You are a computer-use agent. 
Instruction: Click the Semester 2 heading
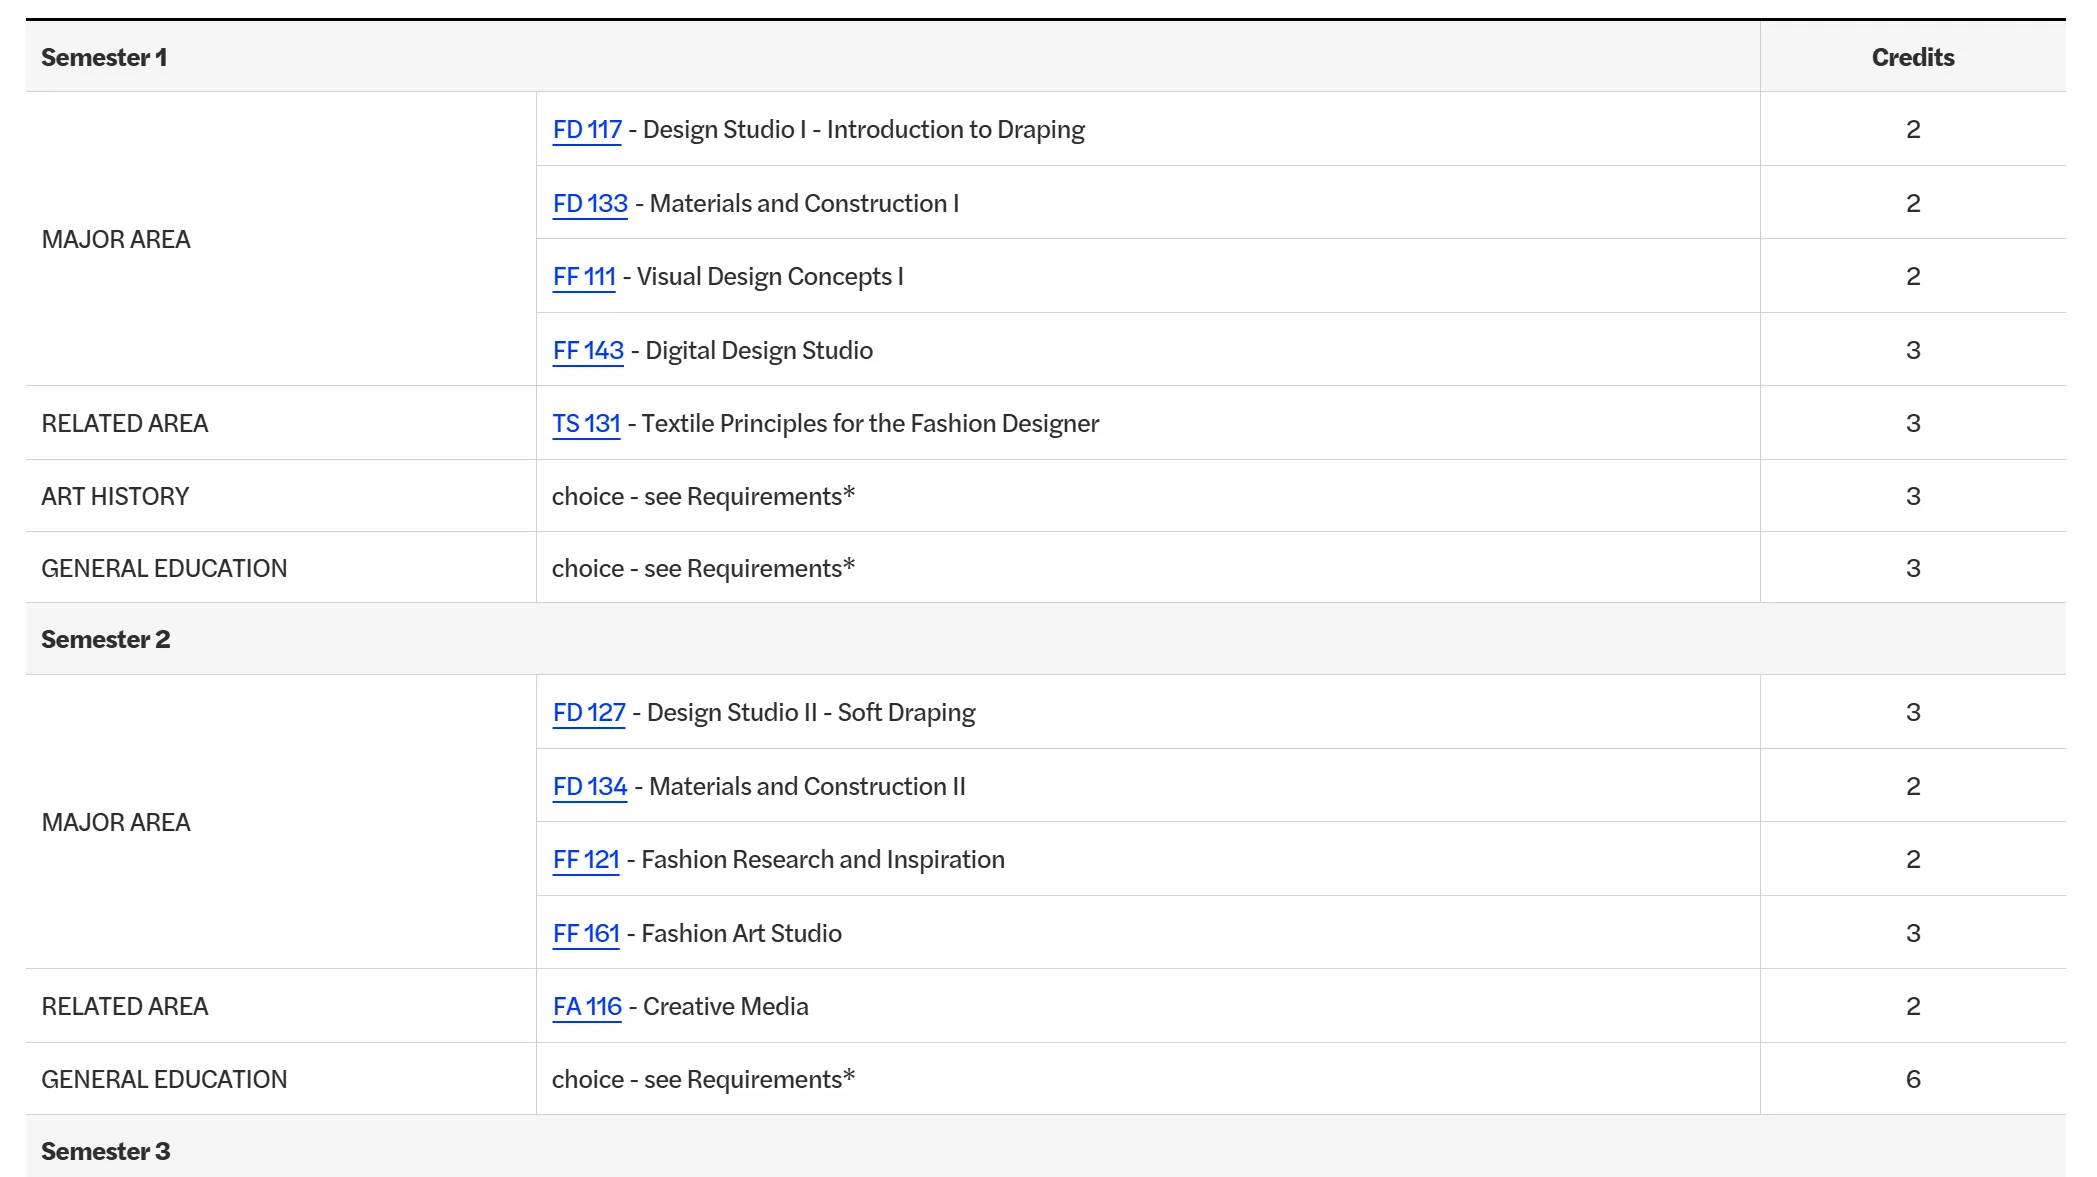(x=105, y=640)
